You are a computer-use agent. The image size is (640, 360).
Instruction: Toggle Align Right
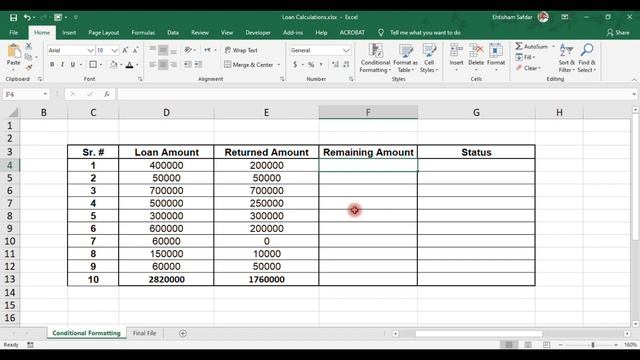pos(173,64)
